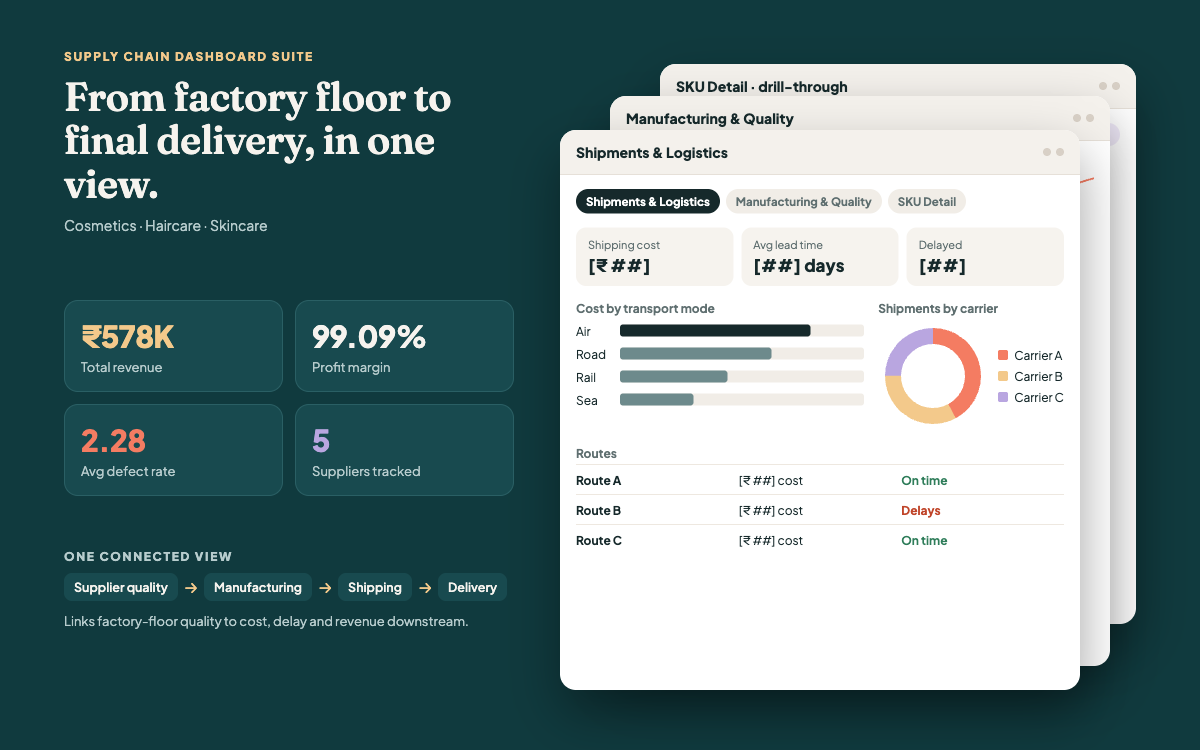Click the arrow icon before Delivery chip
This screenshot has width=1200, height=750.
click(x=425, y=588)
